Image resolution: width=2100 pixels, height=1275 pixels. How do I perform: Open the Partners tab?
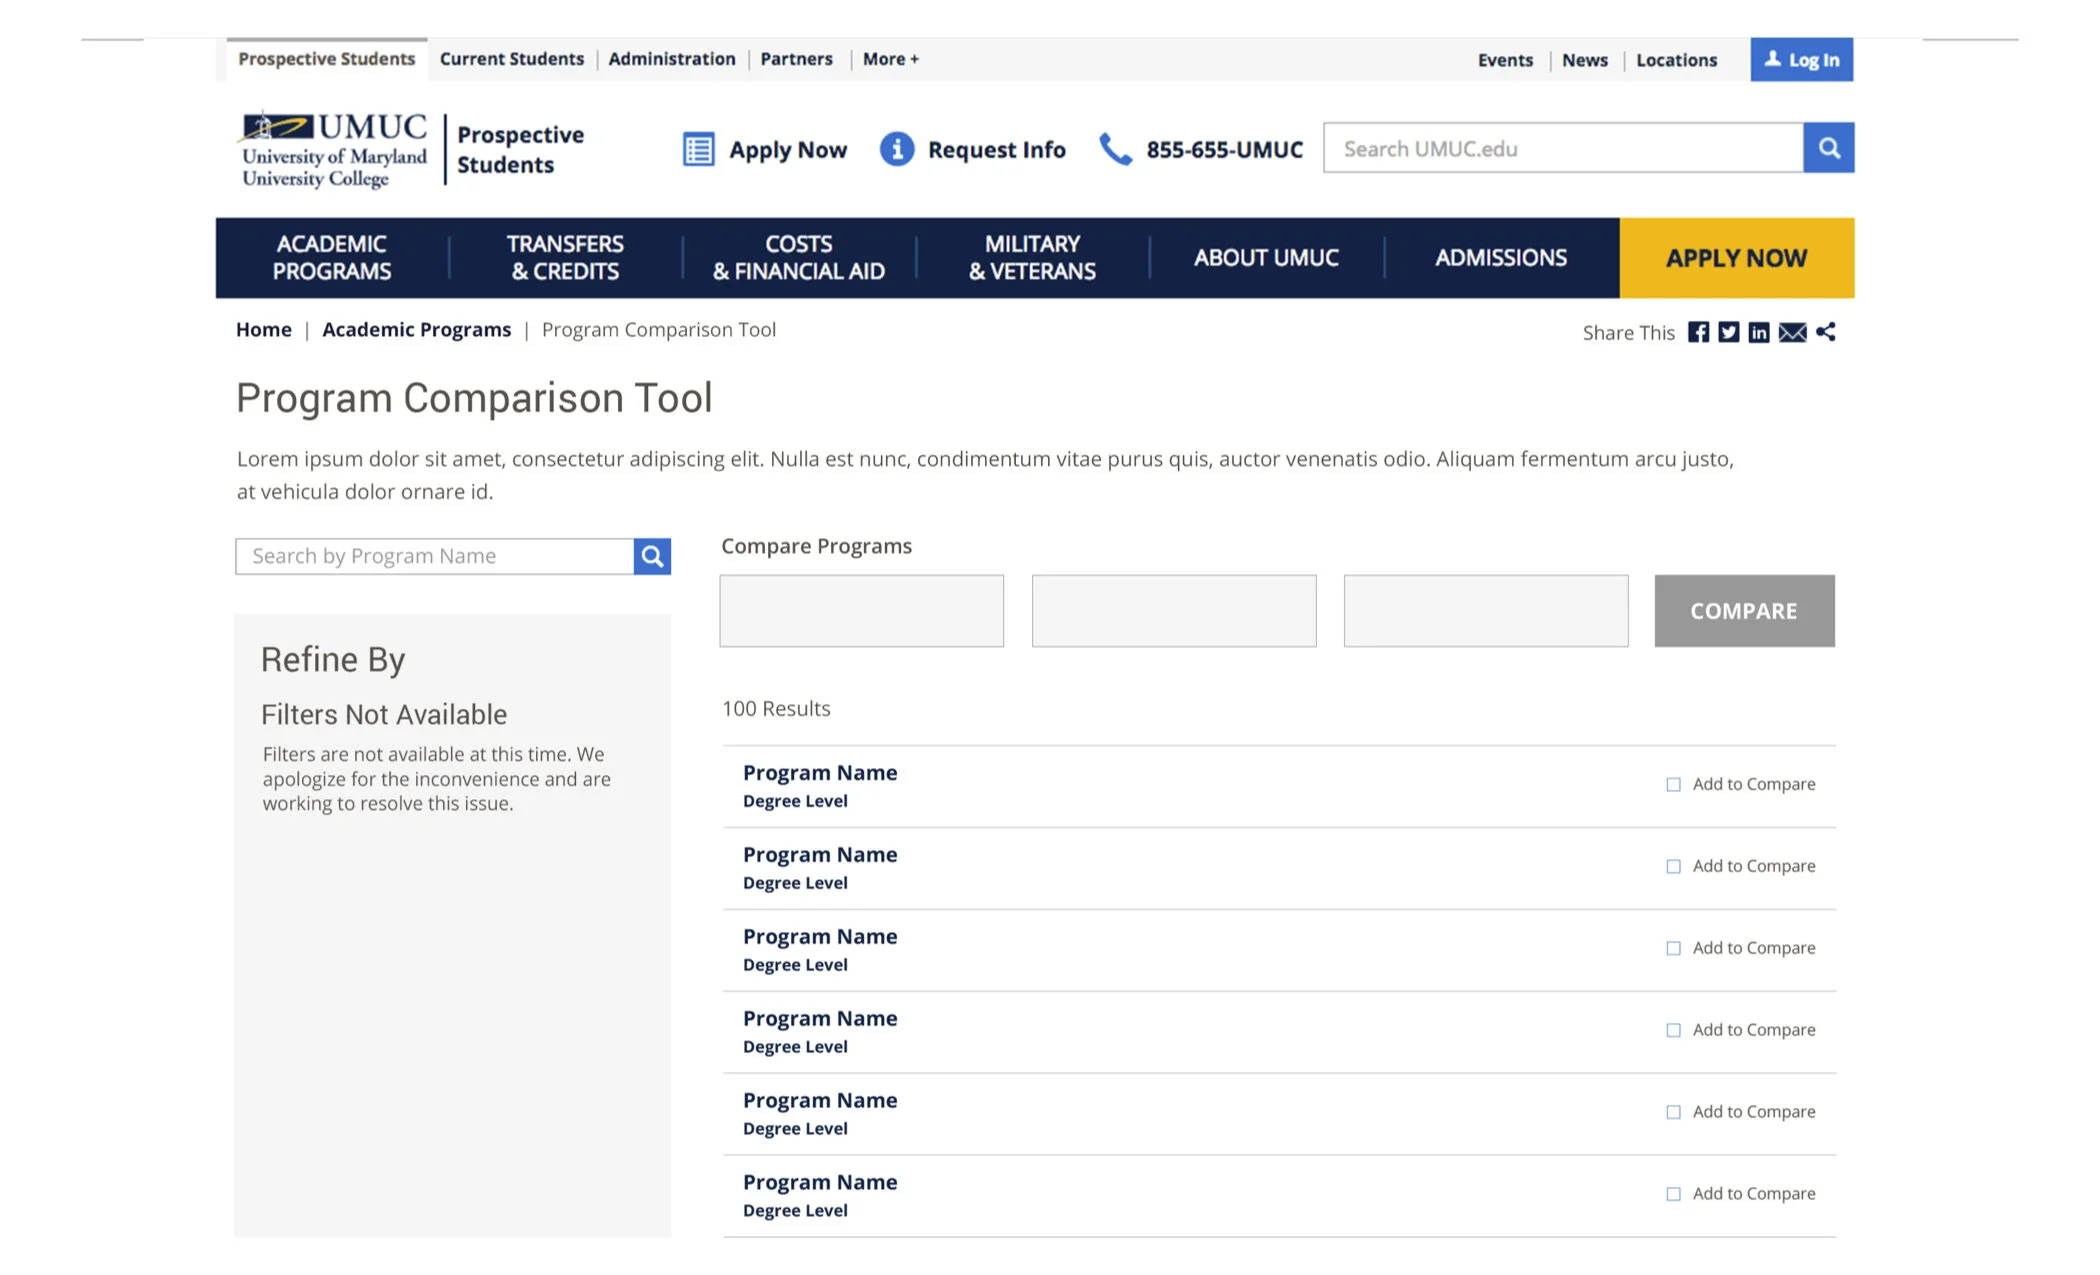[x=796, y=59]
